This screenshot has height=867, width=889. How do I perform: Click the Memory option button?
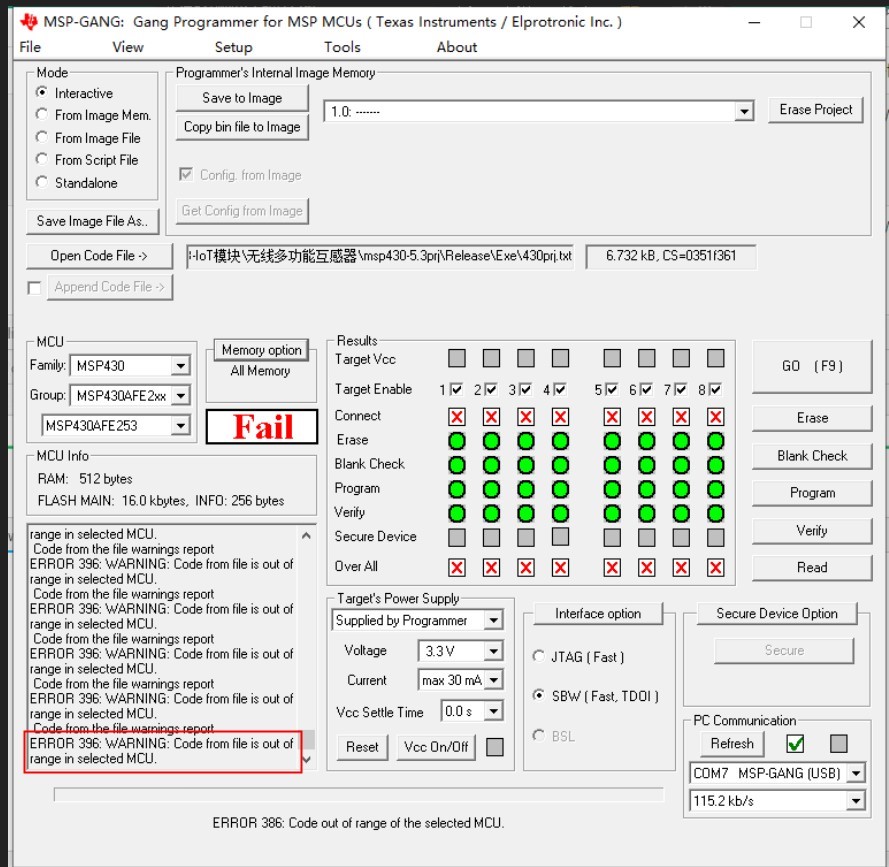[260, 350]
